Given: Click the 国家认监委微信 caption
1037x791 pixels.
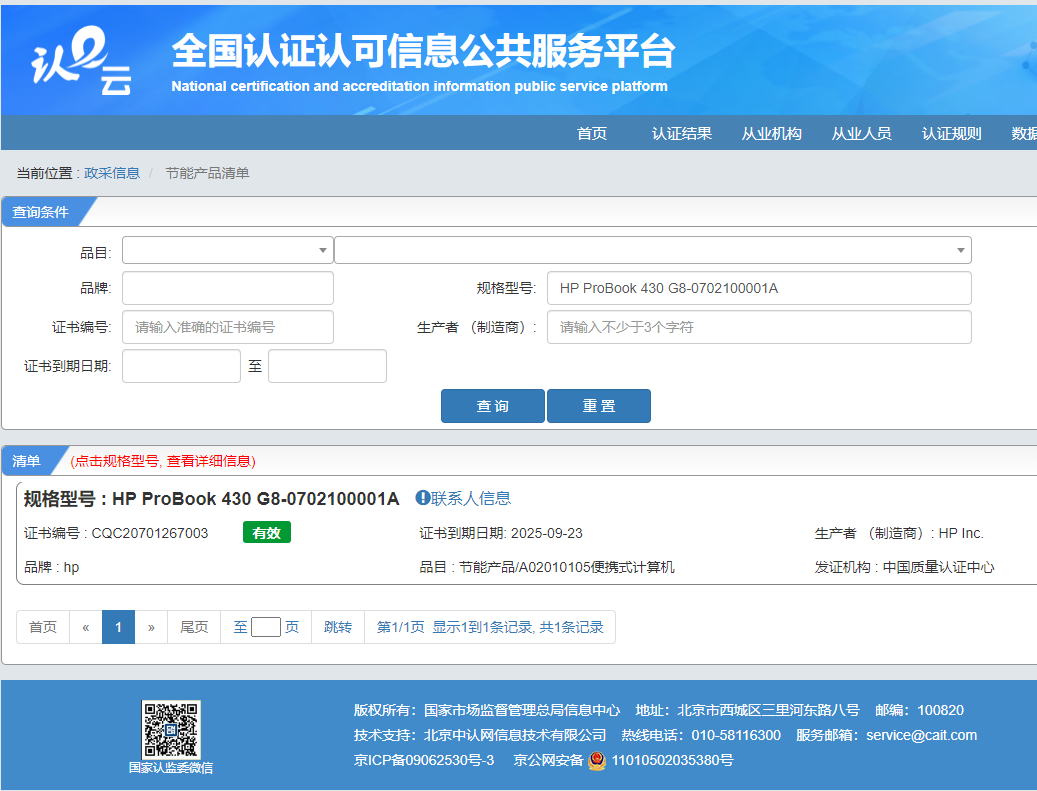Looking at the screenshot, I should click(x=171, y=768).
